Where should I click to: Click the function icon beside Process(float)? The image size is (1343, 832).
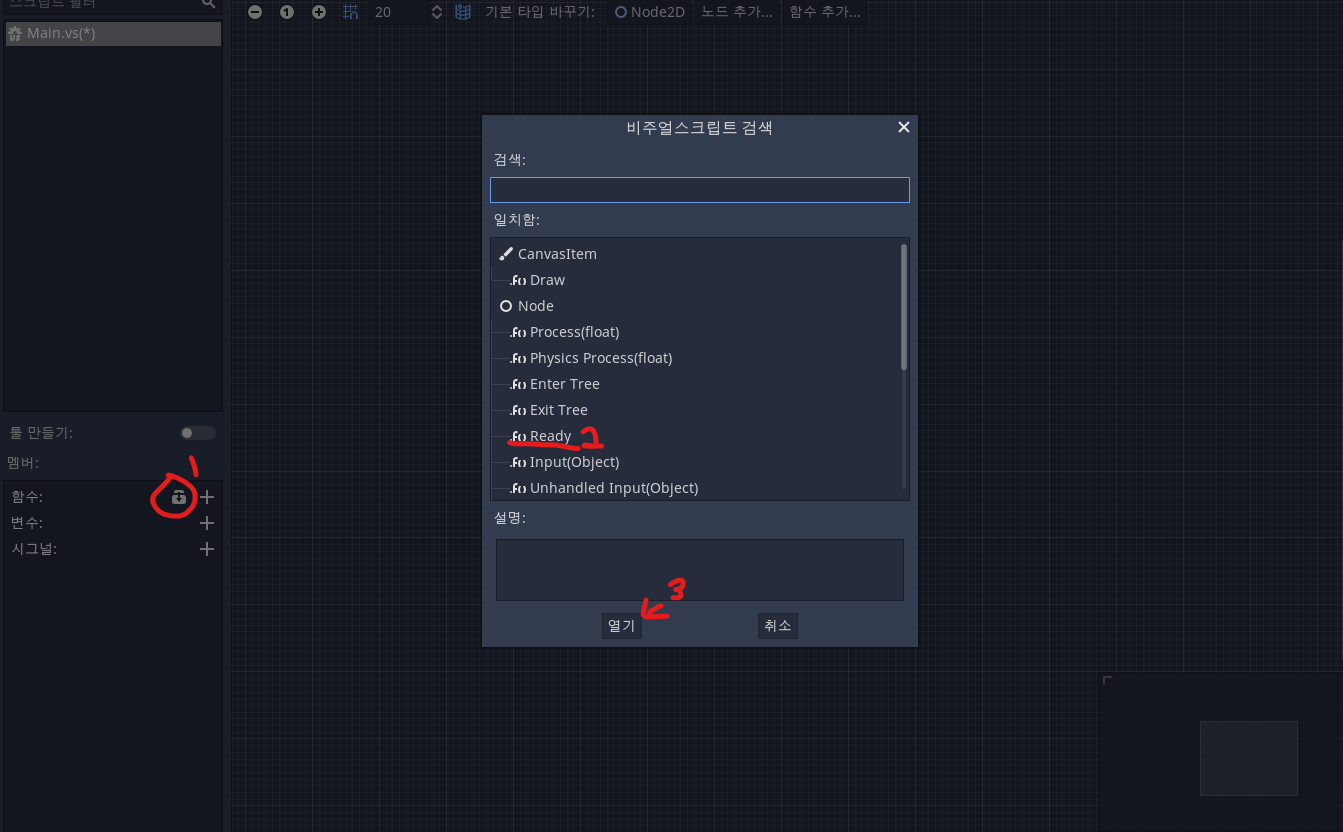pos(518,332)
